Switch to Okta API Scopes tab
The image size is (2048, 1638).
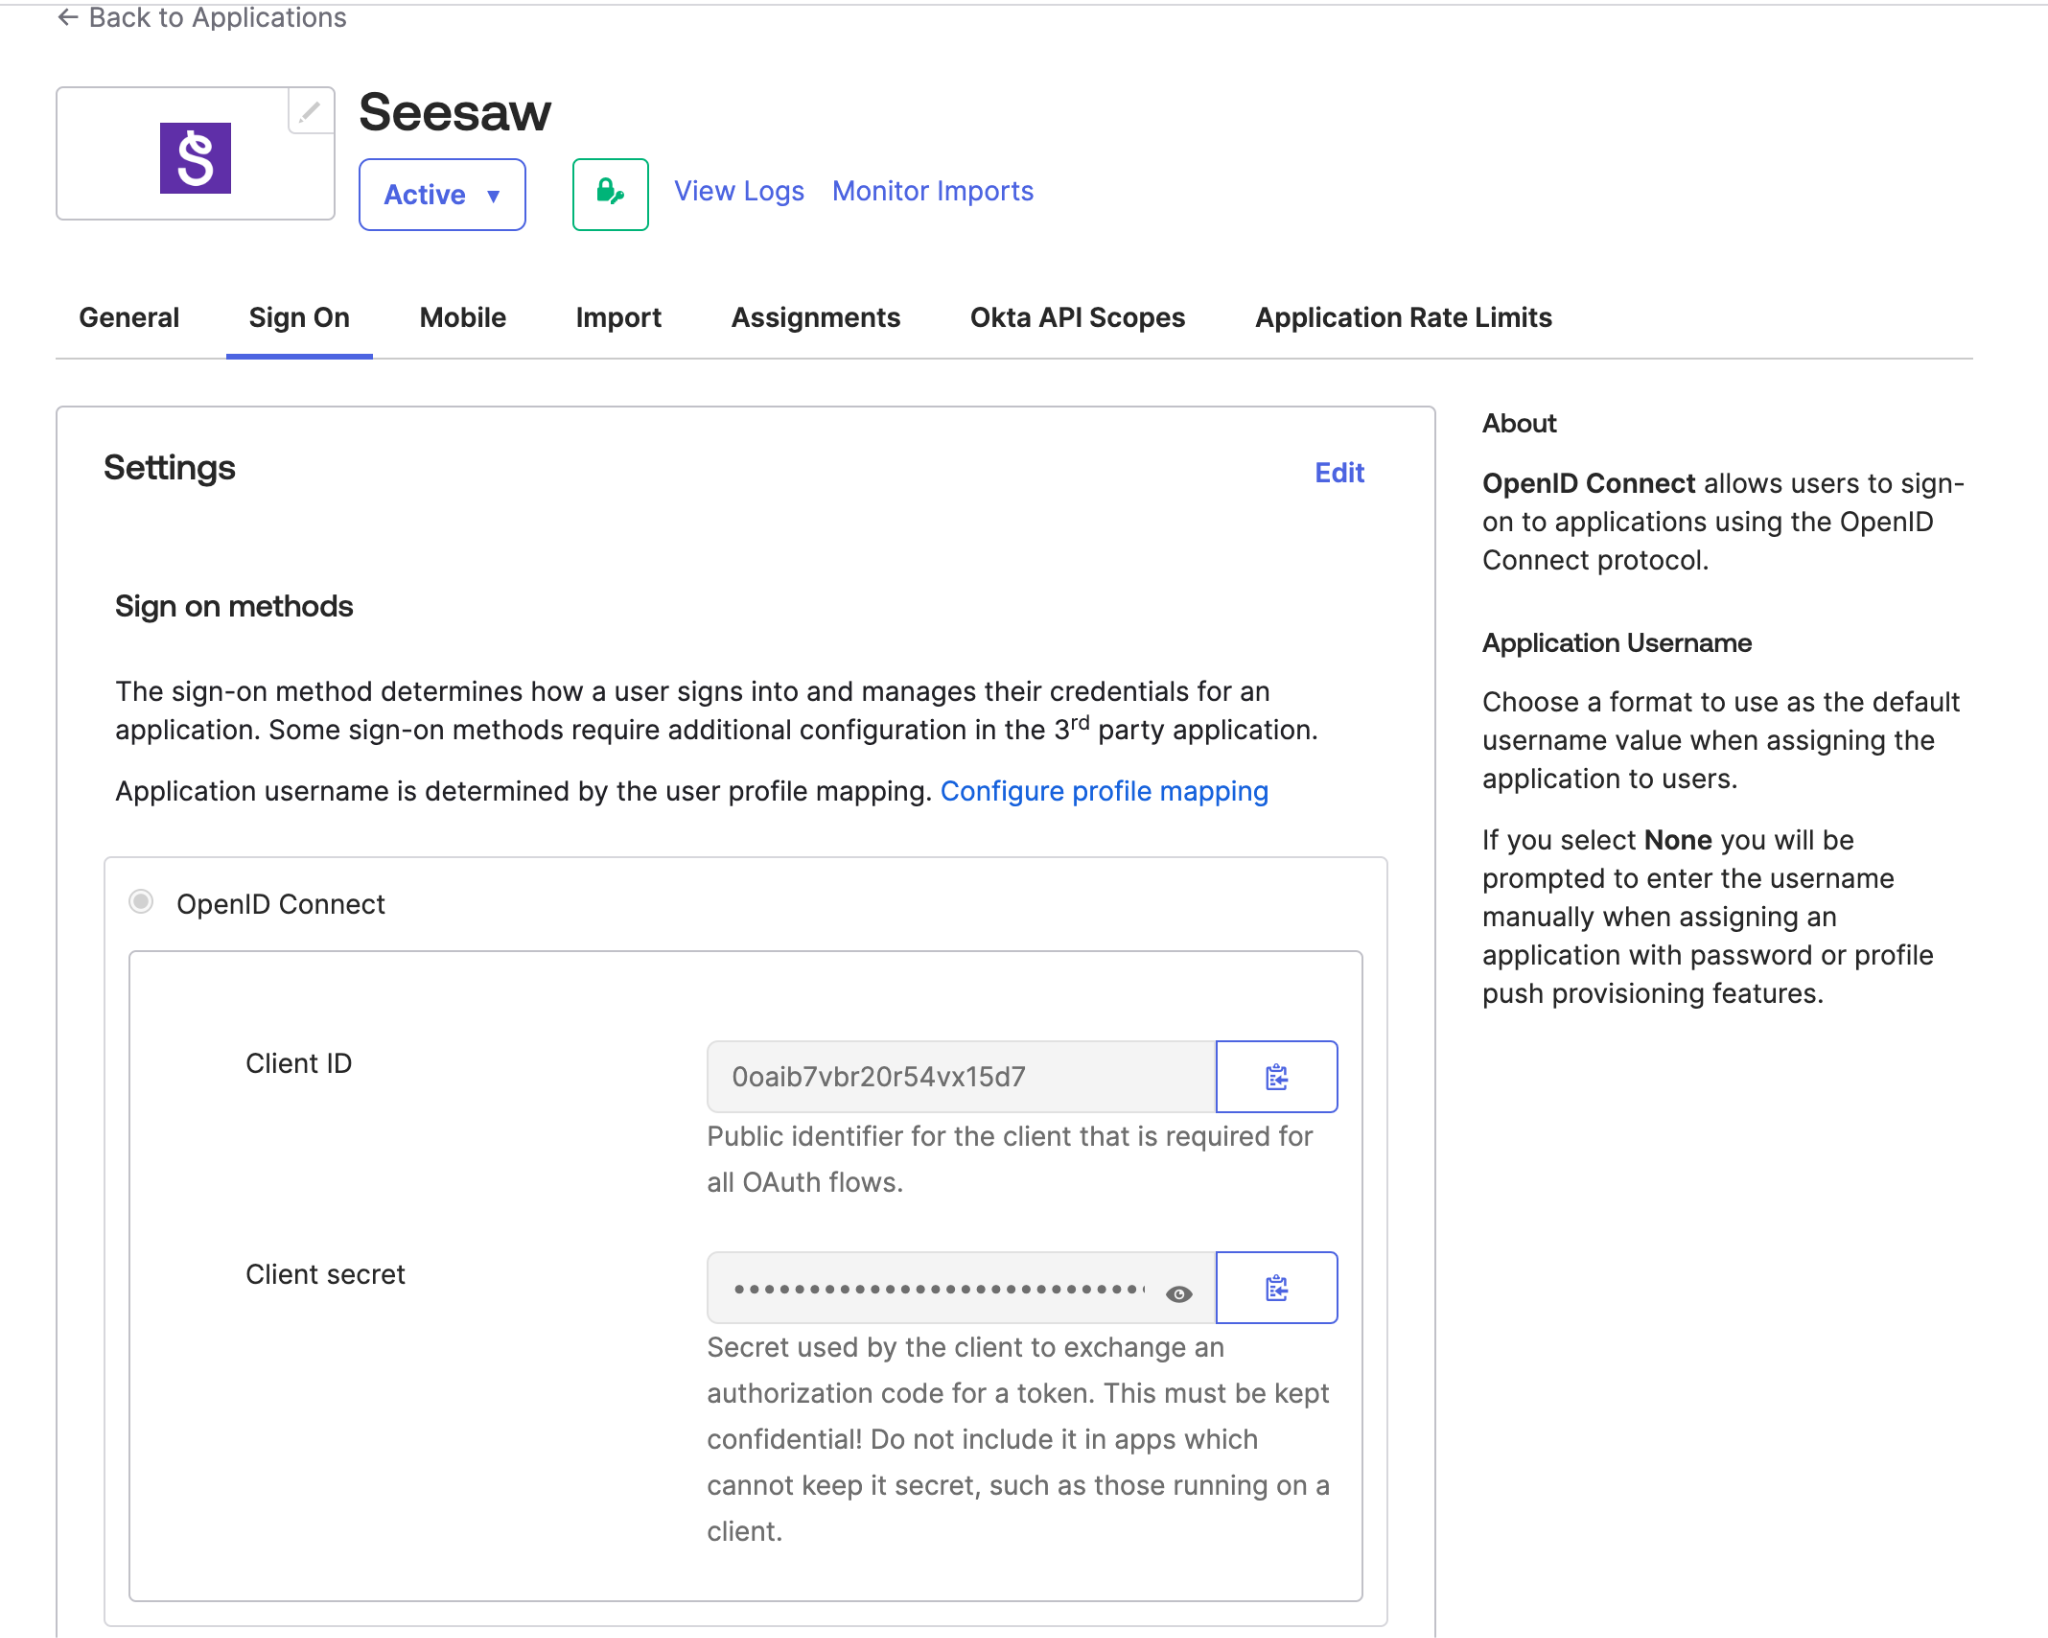(1077, 317)
